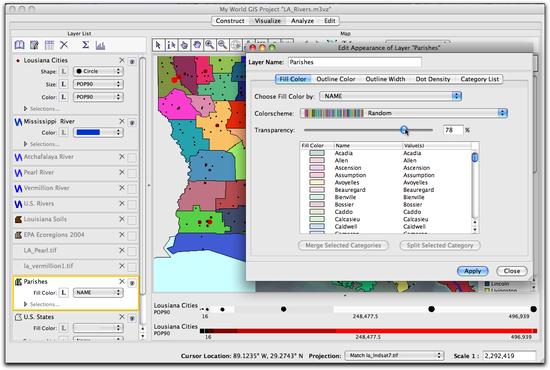Viewport: 550px width, 370px height.
Task: Click the Transparency slider handle
Action: (404, 130)
